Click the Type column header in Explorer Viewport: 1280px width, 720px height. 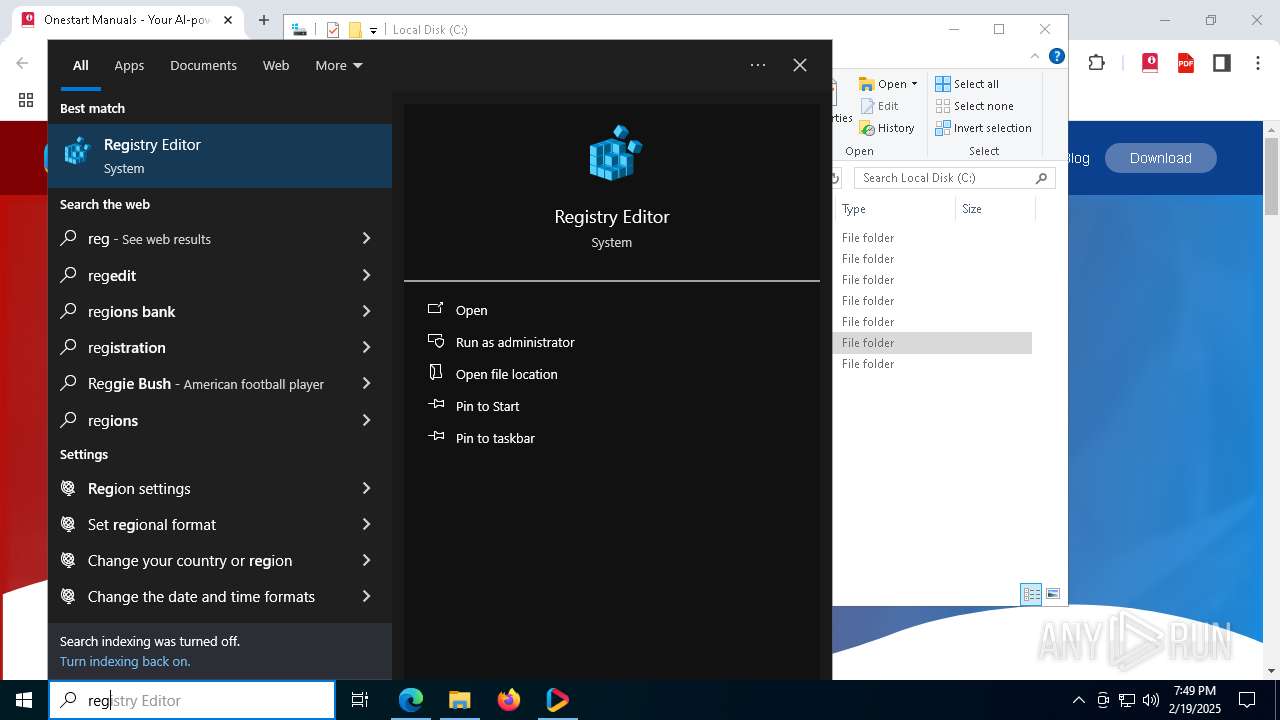(894, 209)
